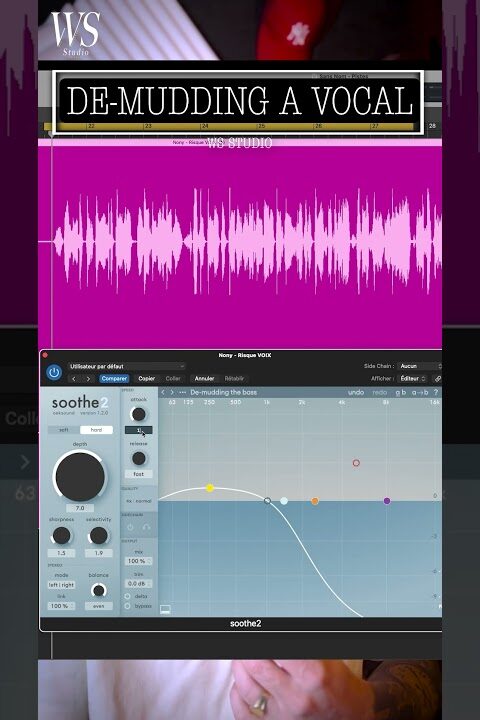Select the purple band node at 8k
Image resolution: width=480 pixels, height=720 pixels.
[x=387, y=501]
